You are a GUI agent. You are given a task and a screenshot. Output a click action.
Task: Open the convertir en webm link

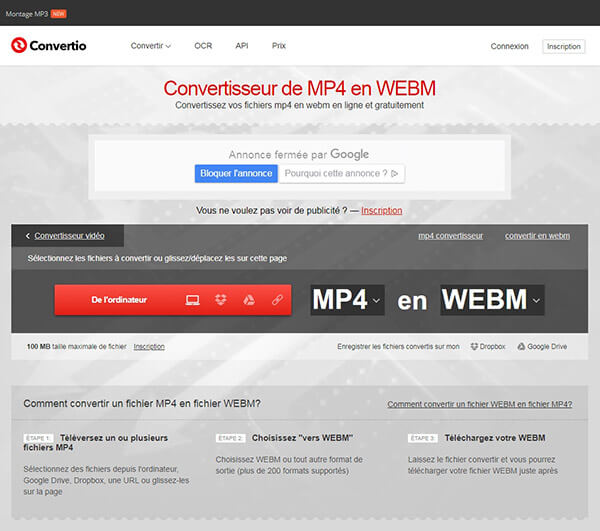tap(537, 236)
